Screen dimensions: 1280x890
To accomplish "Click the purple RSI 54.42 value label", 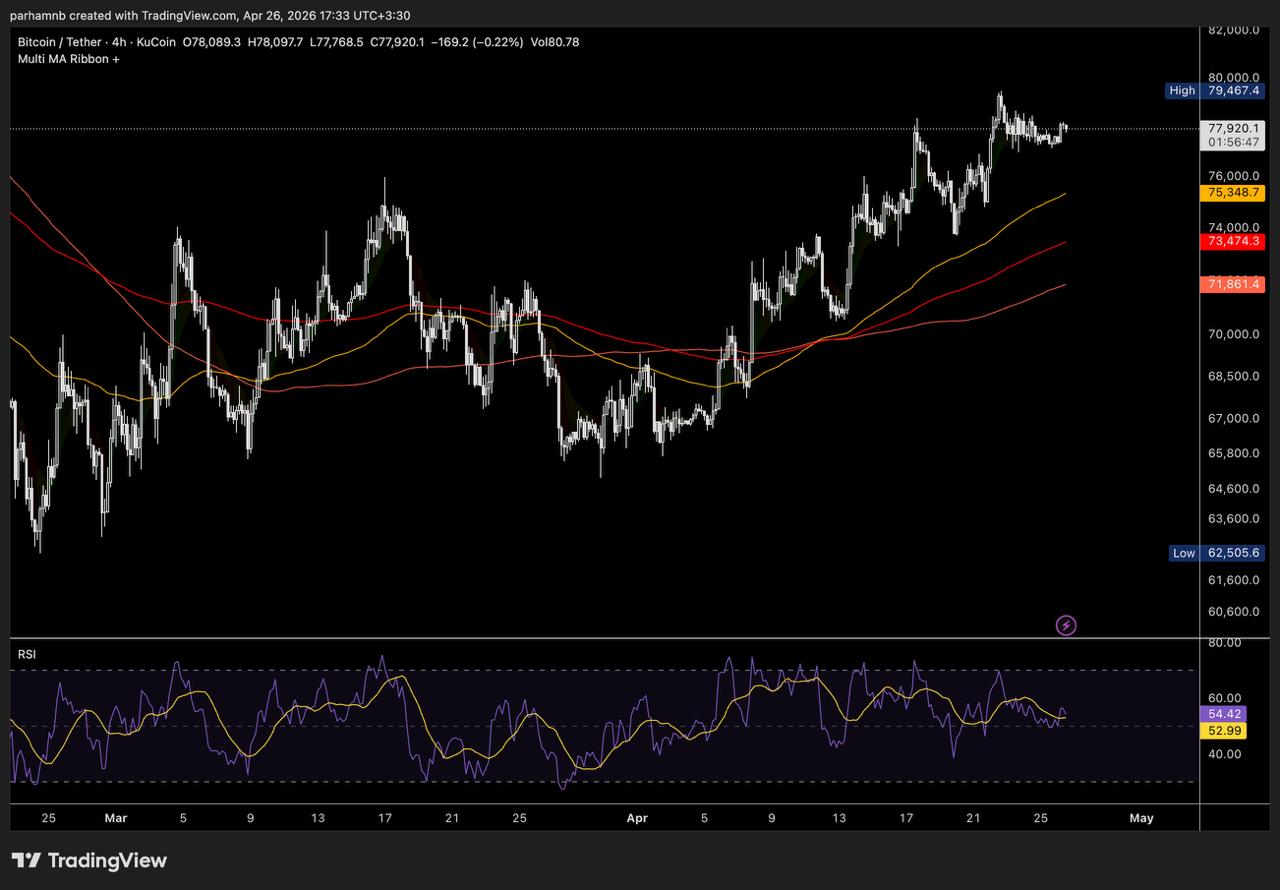I will 1224,714.
